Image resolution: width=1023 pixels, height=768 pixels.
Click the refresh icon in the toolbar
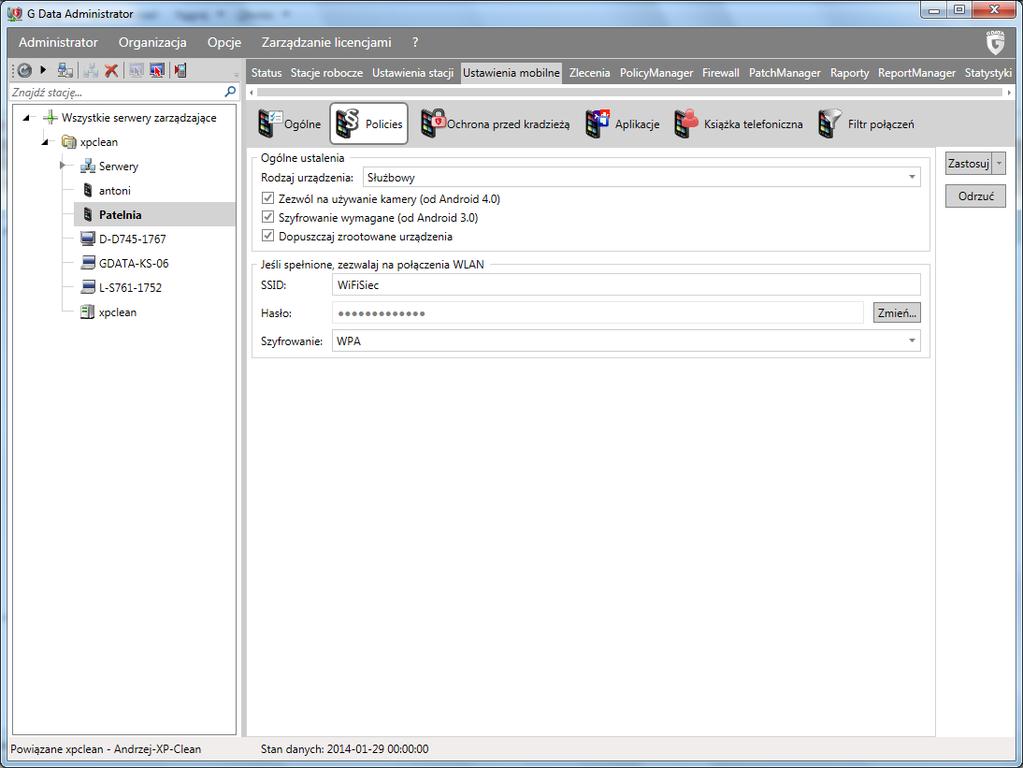(x=24, y=70)
